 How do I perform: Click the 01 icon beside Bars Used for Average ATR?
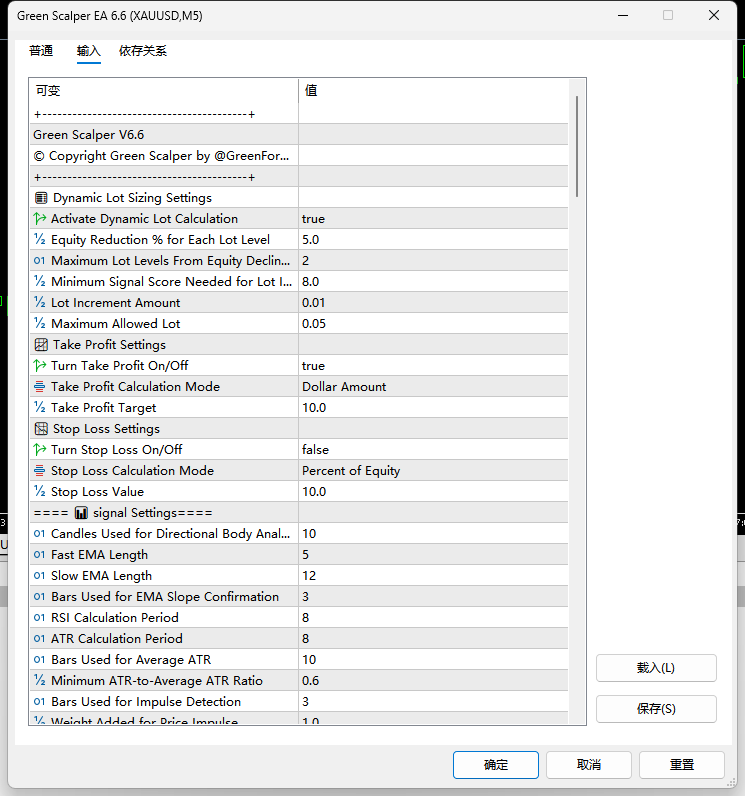click(x=40, y=659)
